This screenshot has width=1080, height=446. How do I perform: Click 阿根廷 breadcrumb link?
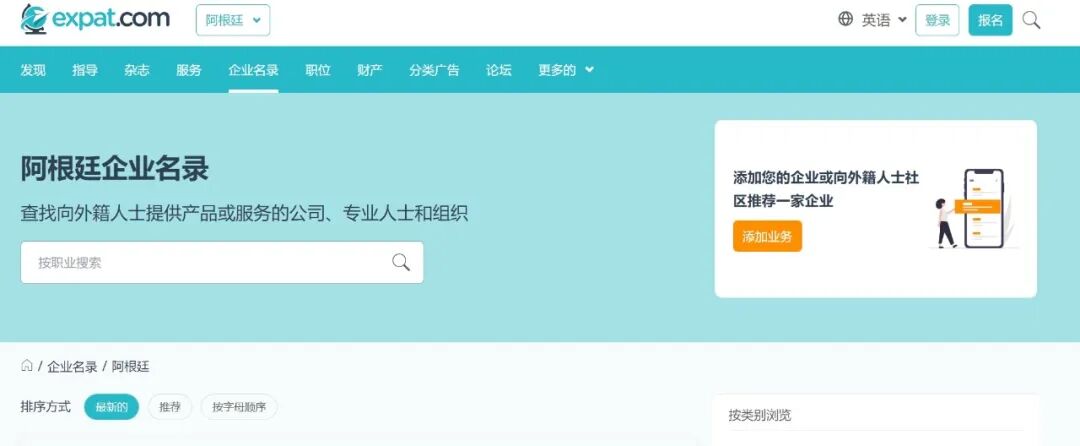click(x=130, y=366)
